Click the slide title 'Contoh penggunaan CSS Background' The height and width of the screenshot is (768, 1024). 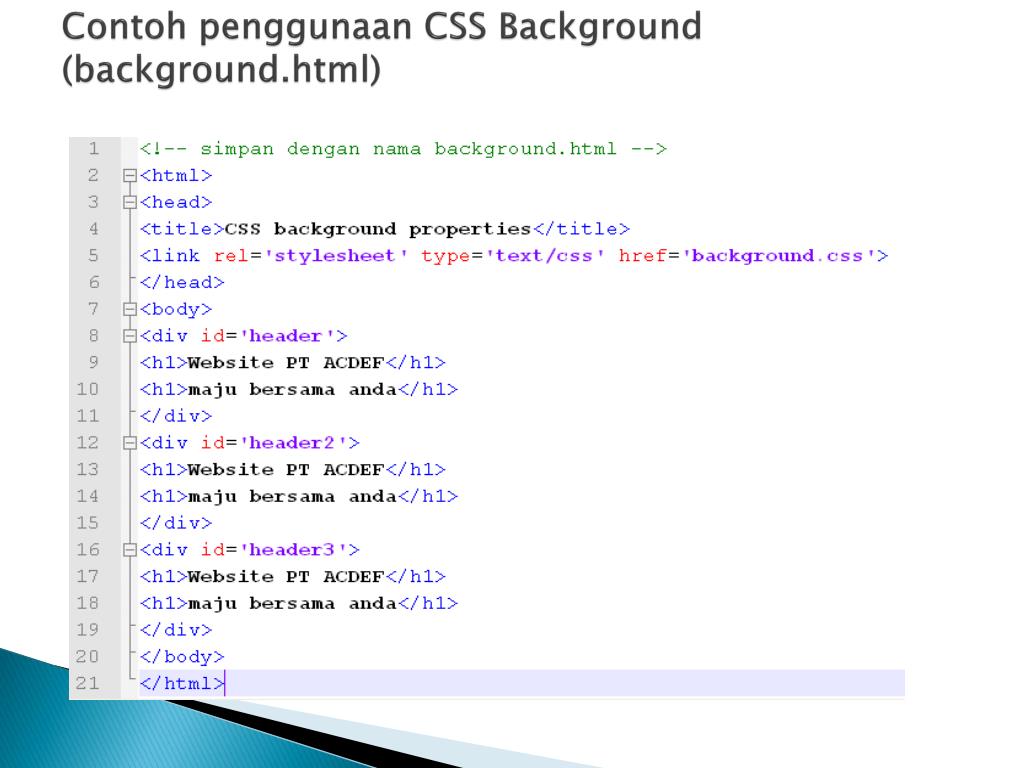[382, 28]
